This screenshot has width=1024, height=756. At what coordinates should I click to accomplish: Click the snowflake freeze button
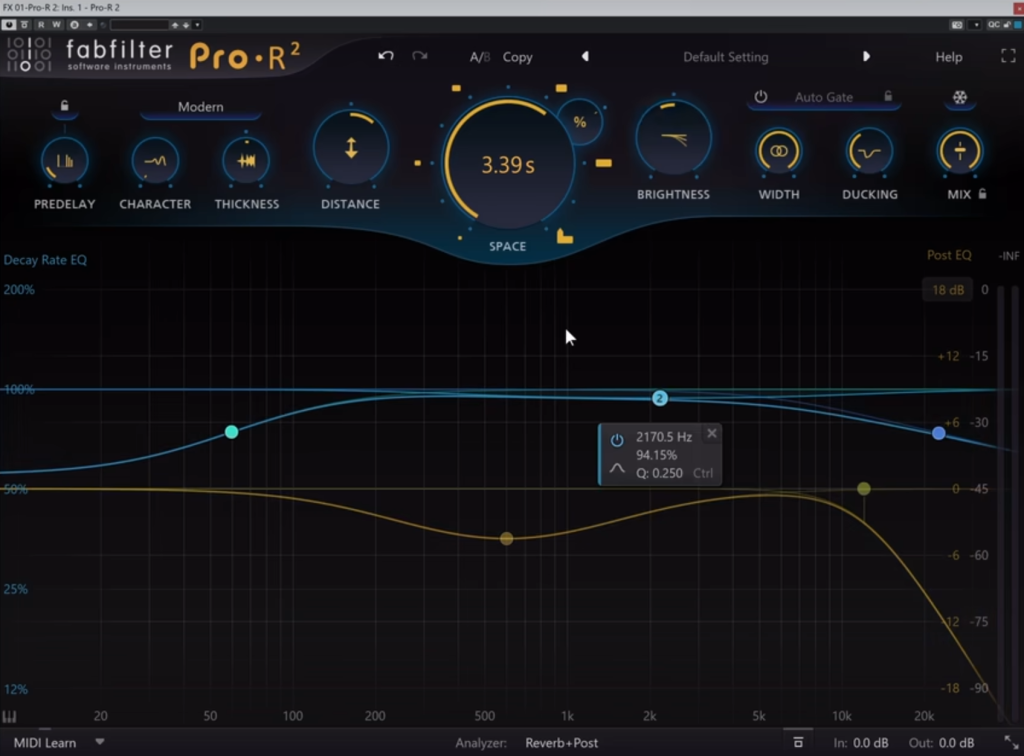coord(959,98)
